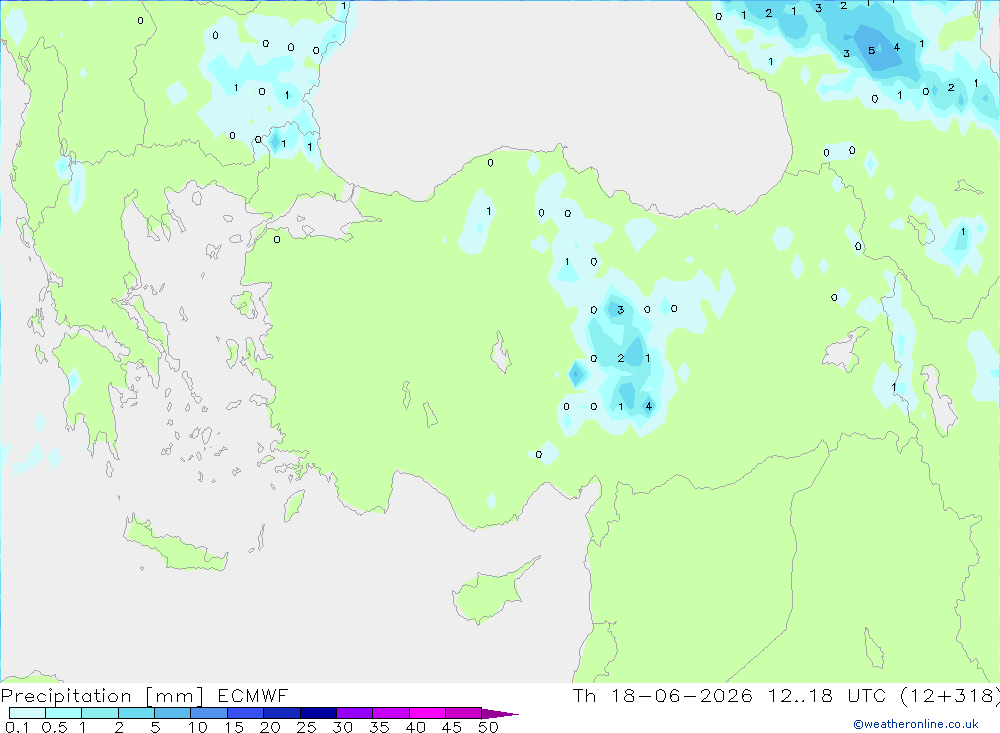Click the 45–50 mm legend color swatch

[x=464, y=713]
